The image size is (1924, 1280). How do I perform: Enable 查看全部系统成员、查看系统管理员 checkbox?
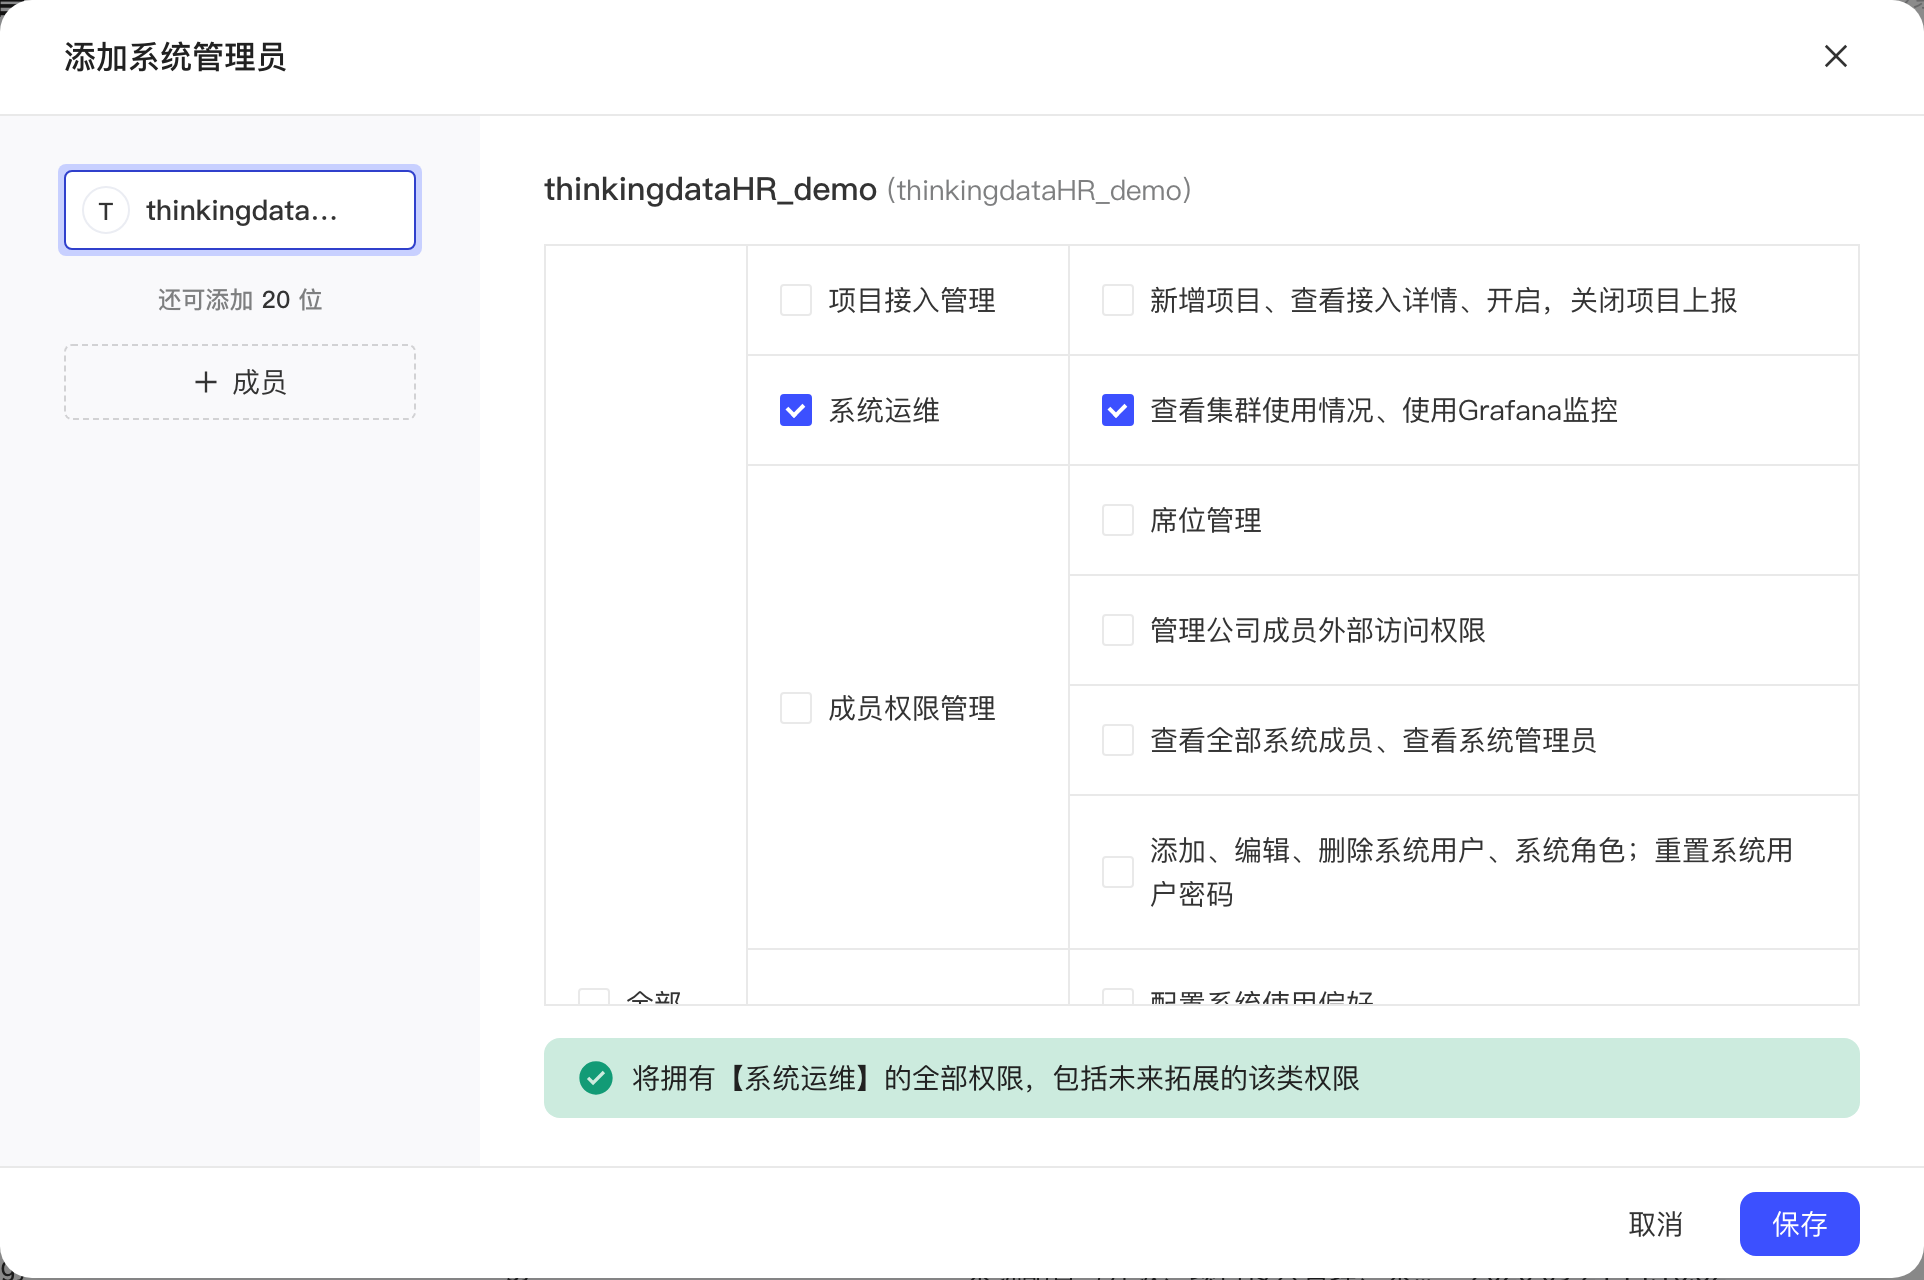coord(1118,740)
